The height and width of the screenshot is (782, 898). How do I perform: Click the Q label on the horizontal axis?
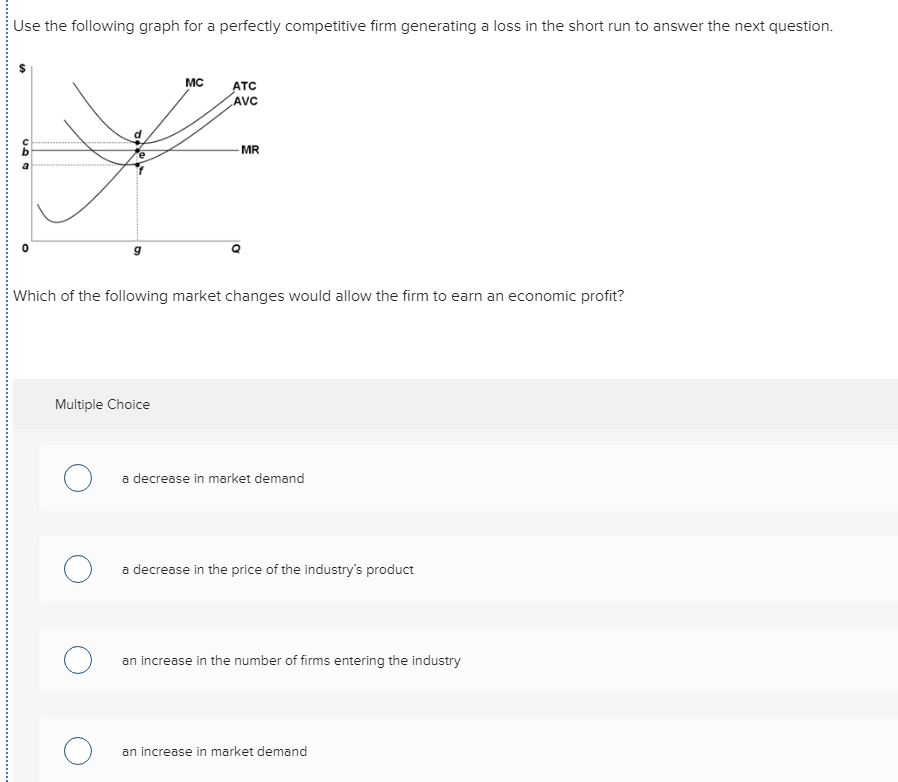point(236,247)
